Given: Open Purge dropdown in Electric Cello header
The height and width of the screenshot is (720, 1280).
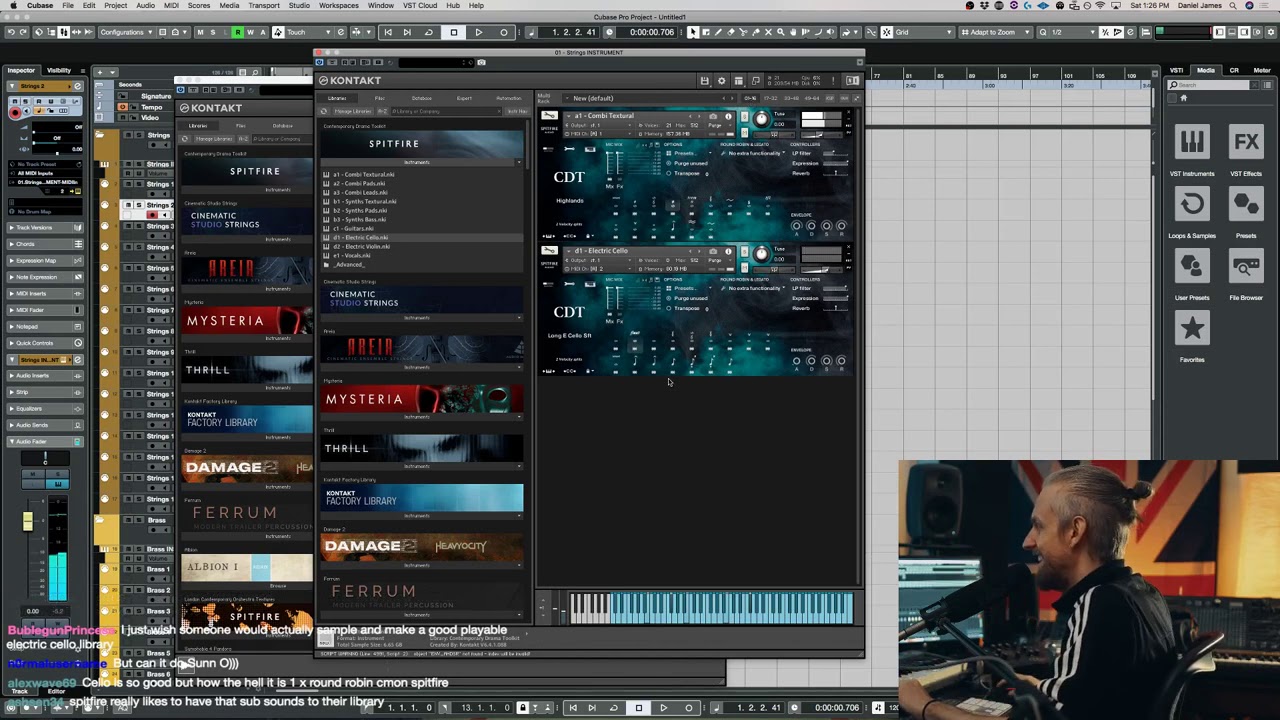Looking at the screenshot, I should pyautogui.click(x=719, y=260).
